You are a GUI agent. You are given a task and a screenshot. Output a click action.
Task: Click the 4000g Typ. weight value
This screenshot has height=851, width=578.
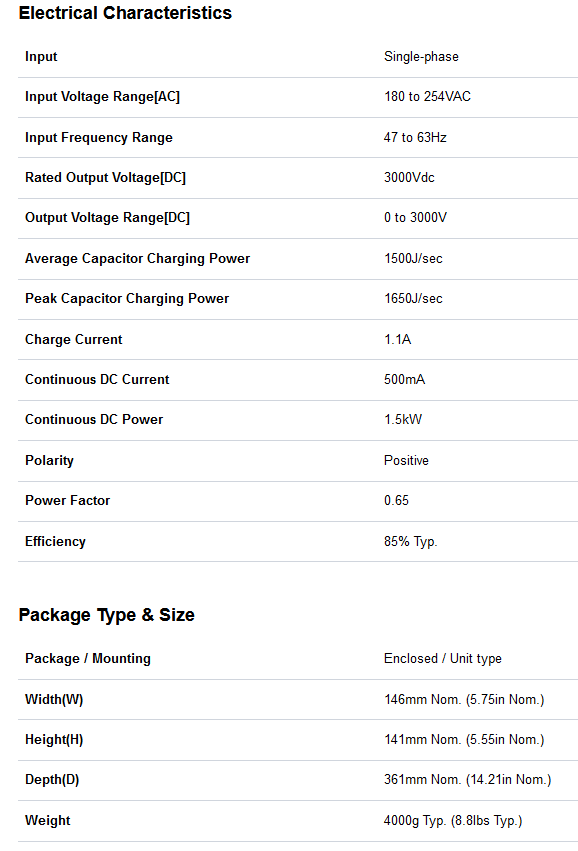click(x=417, y=821)
